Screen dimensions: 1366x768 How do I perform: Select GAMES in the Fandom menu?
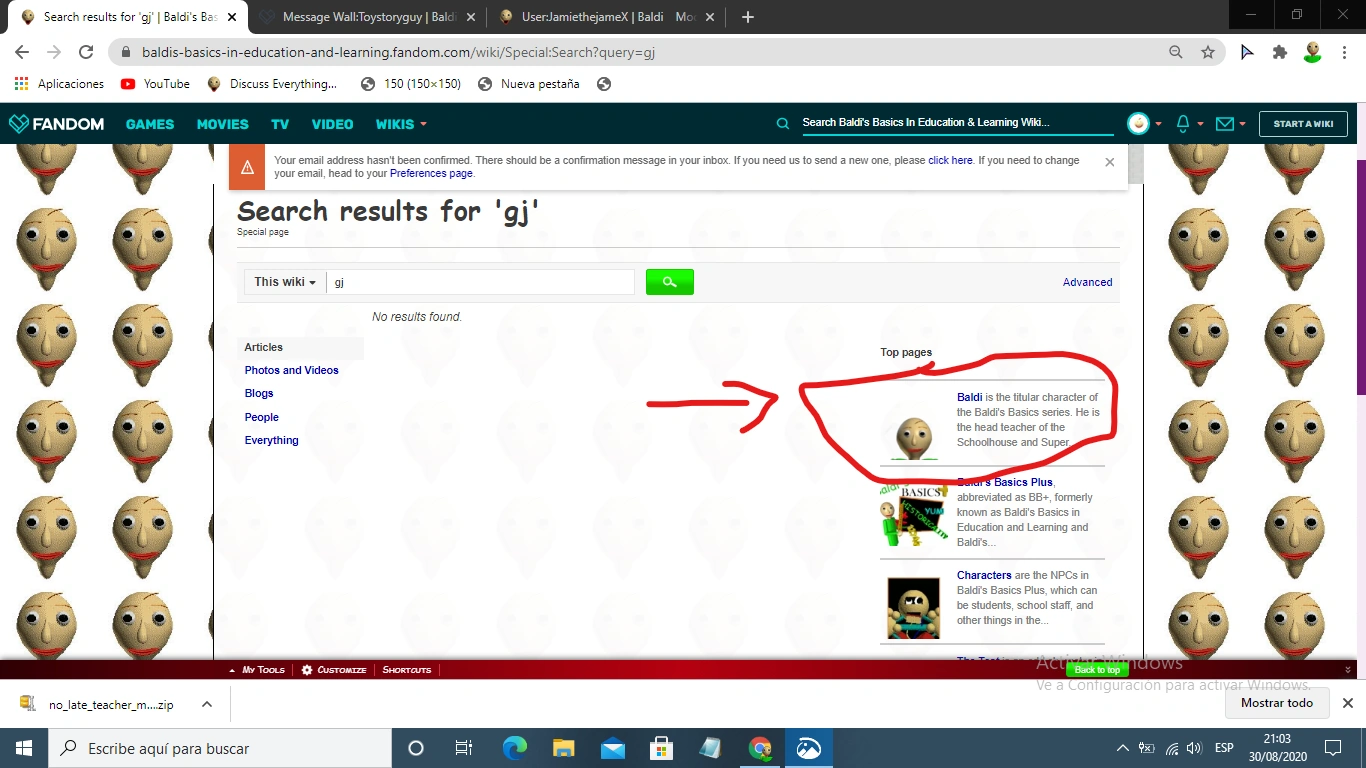point(149,124)
